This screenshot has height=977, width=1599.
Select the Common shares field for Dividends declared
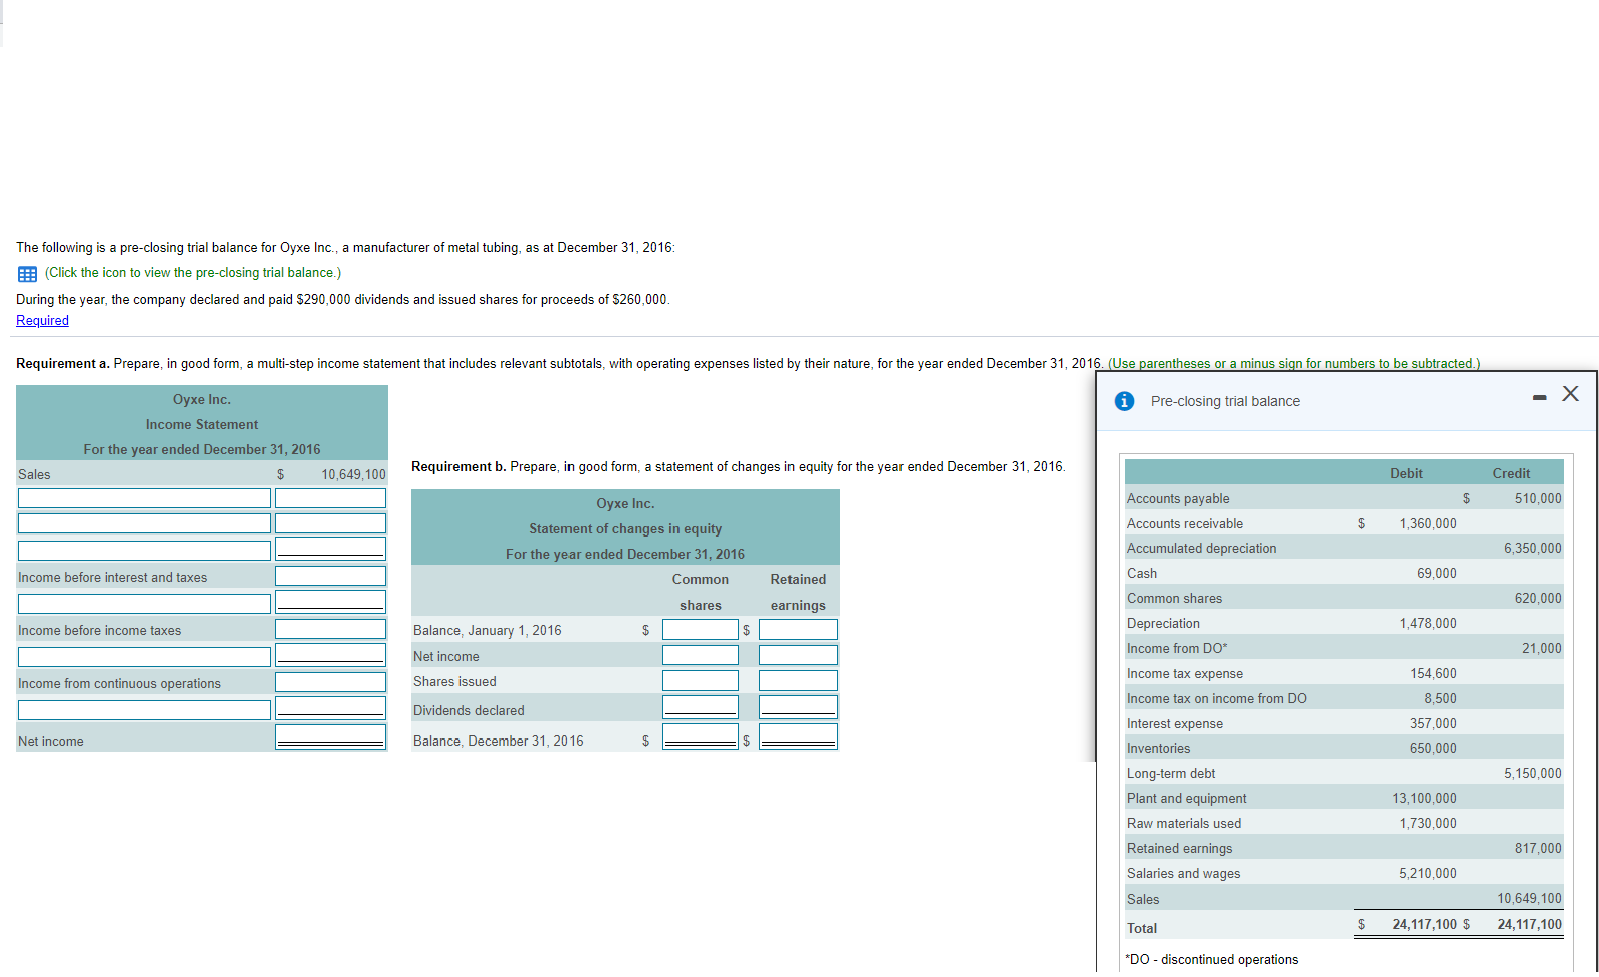[x=700, y=707]
